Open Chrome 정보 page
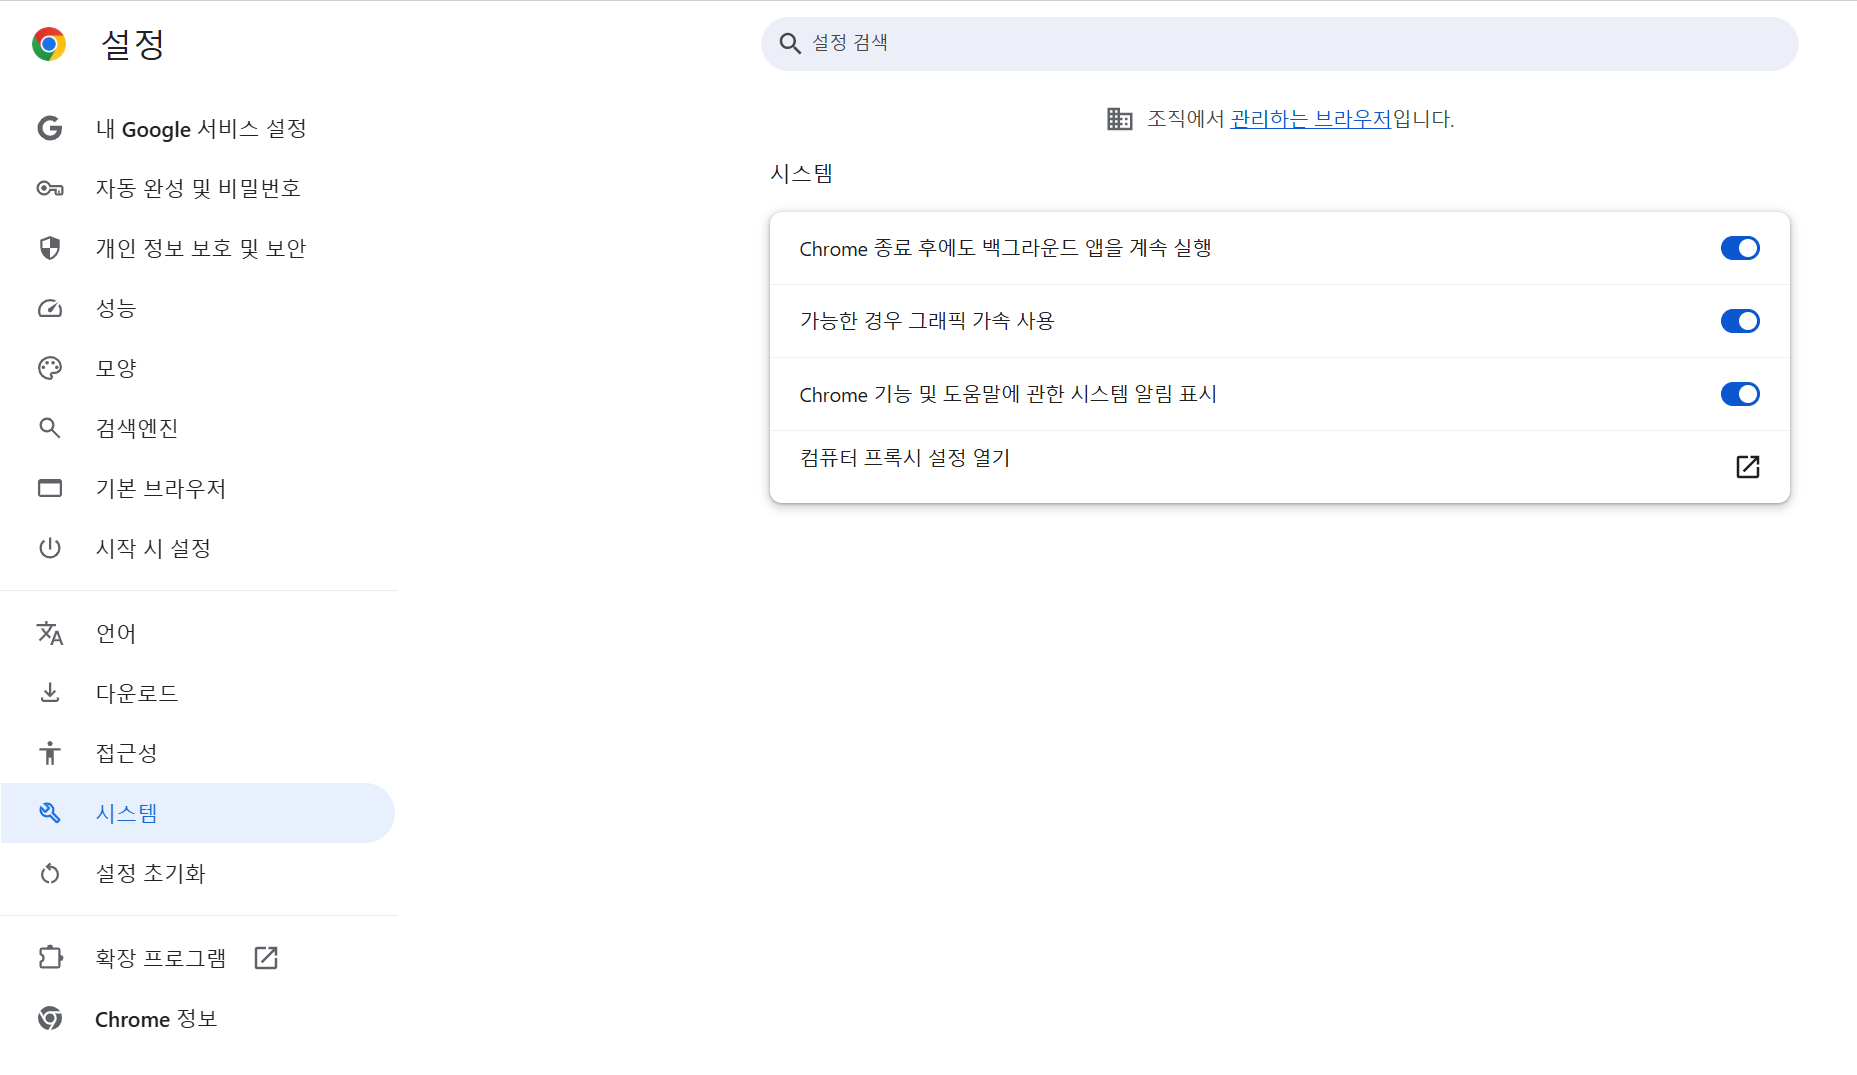Screen dimensions: 1857x1075 click(x=198, y=1018)
